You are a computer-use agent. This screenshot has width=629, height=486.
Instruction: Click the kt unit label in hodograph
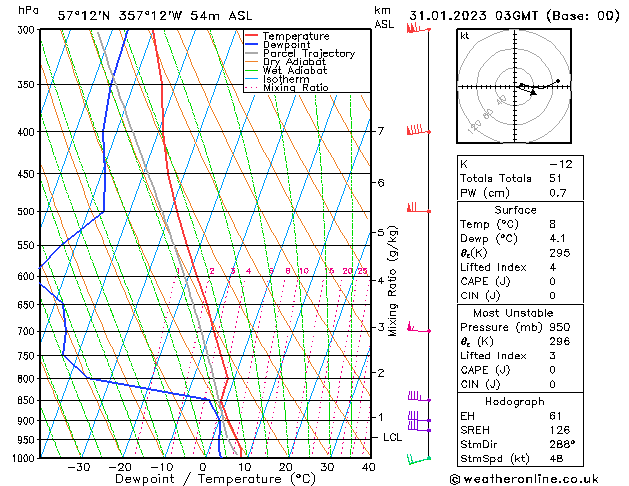465,36
